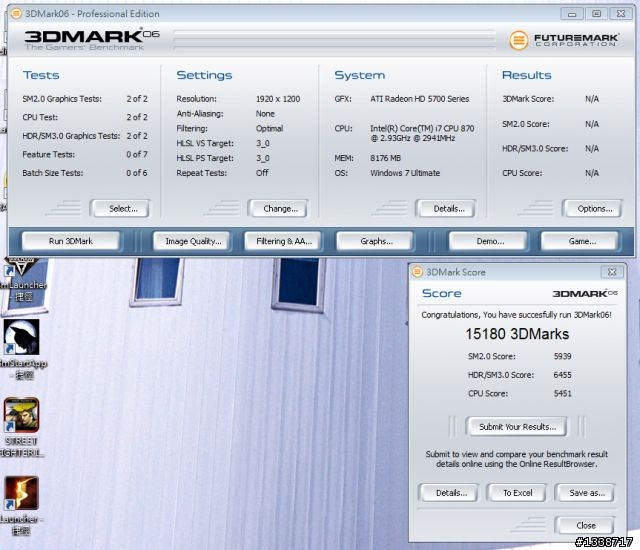The height and width of the screenshot is (550, 640).
Task: Click the Score heading in score window
Action: [x=441, y=293]
